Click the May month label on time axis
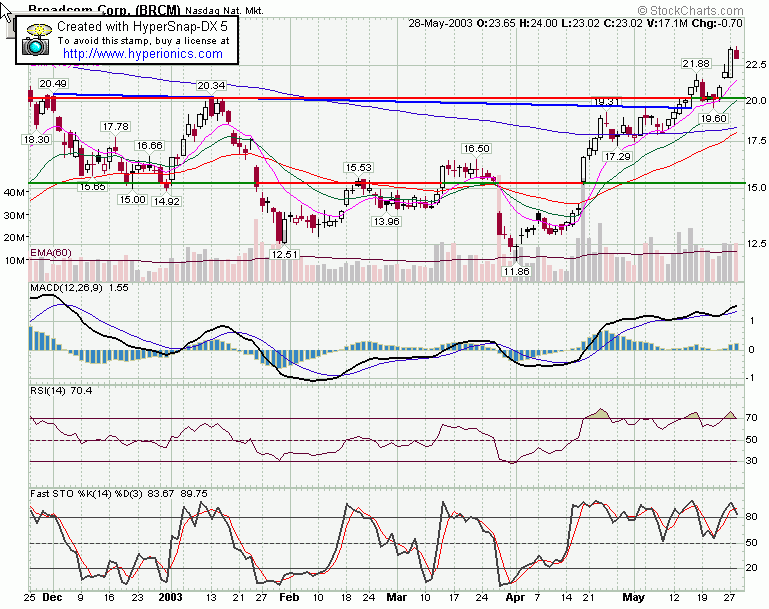Screen dimensions: 769x609 (634, 597)
